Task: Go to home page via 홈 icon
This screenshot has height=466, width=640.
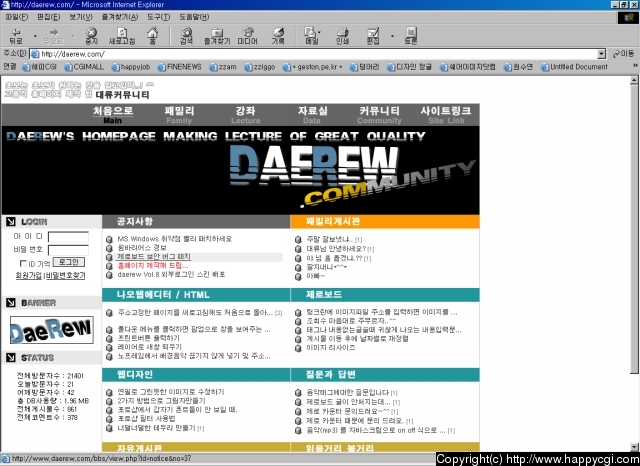Action: 152,36
